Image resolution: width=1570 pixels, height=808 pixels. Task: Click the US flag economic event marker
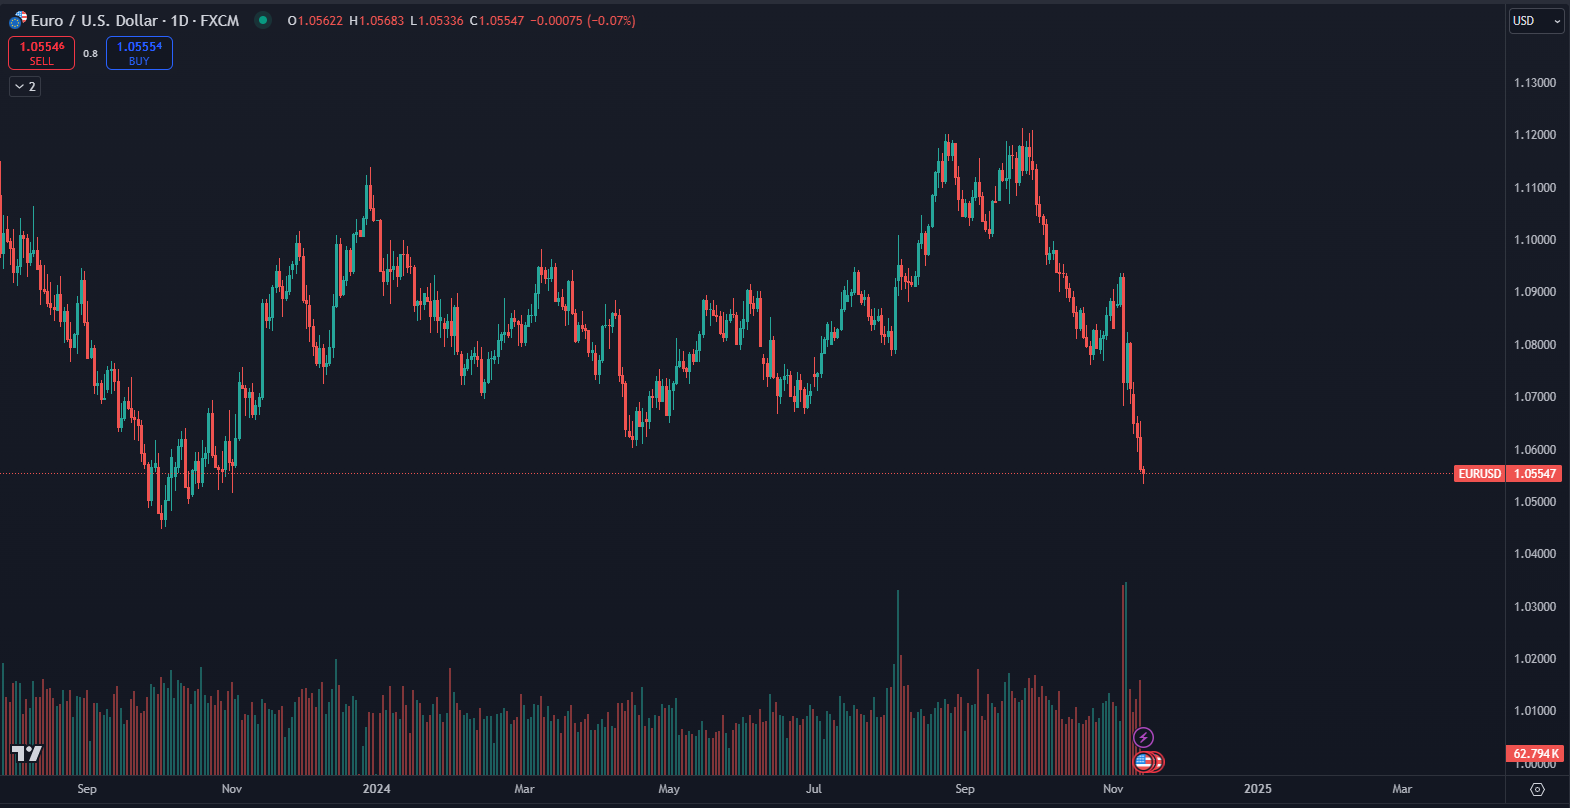1143,762
